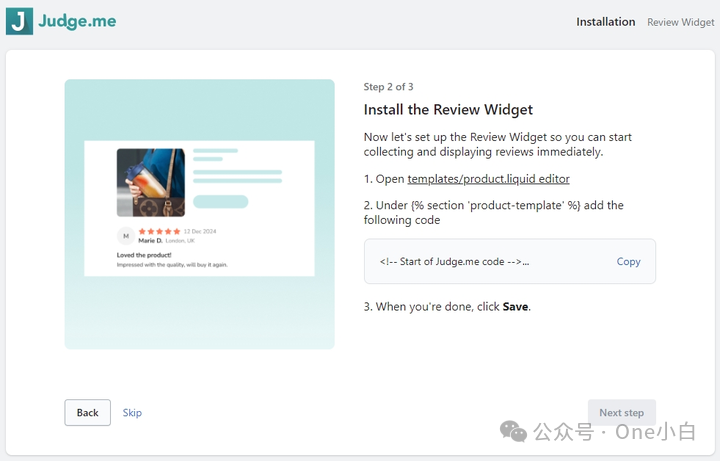The height and width of the screenshot is (461, 720).
Task: Proceed with the Next step button
Action: tap(621, 413)
